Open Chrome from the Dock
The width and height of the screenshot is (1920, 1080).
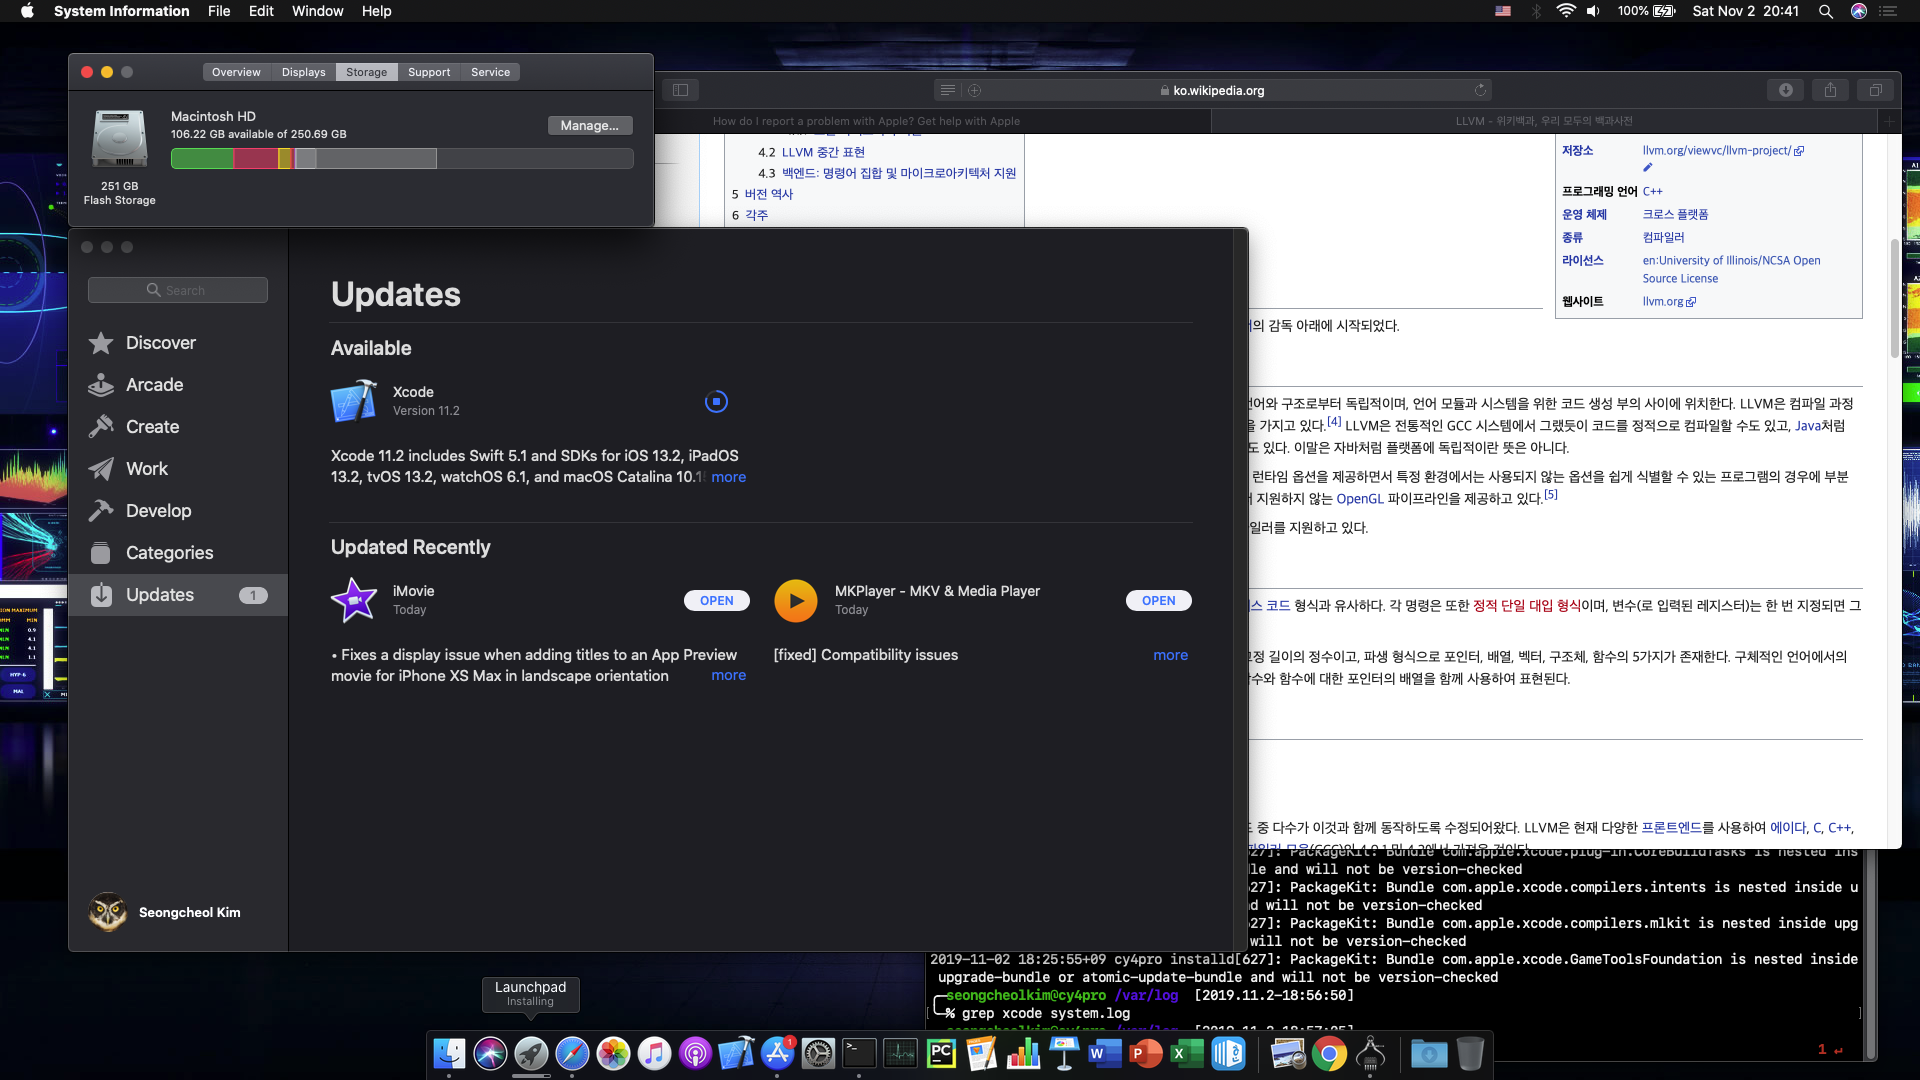click(1329, 1053)
